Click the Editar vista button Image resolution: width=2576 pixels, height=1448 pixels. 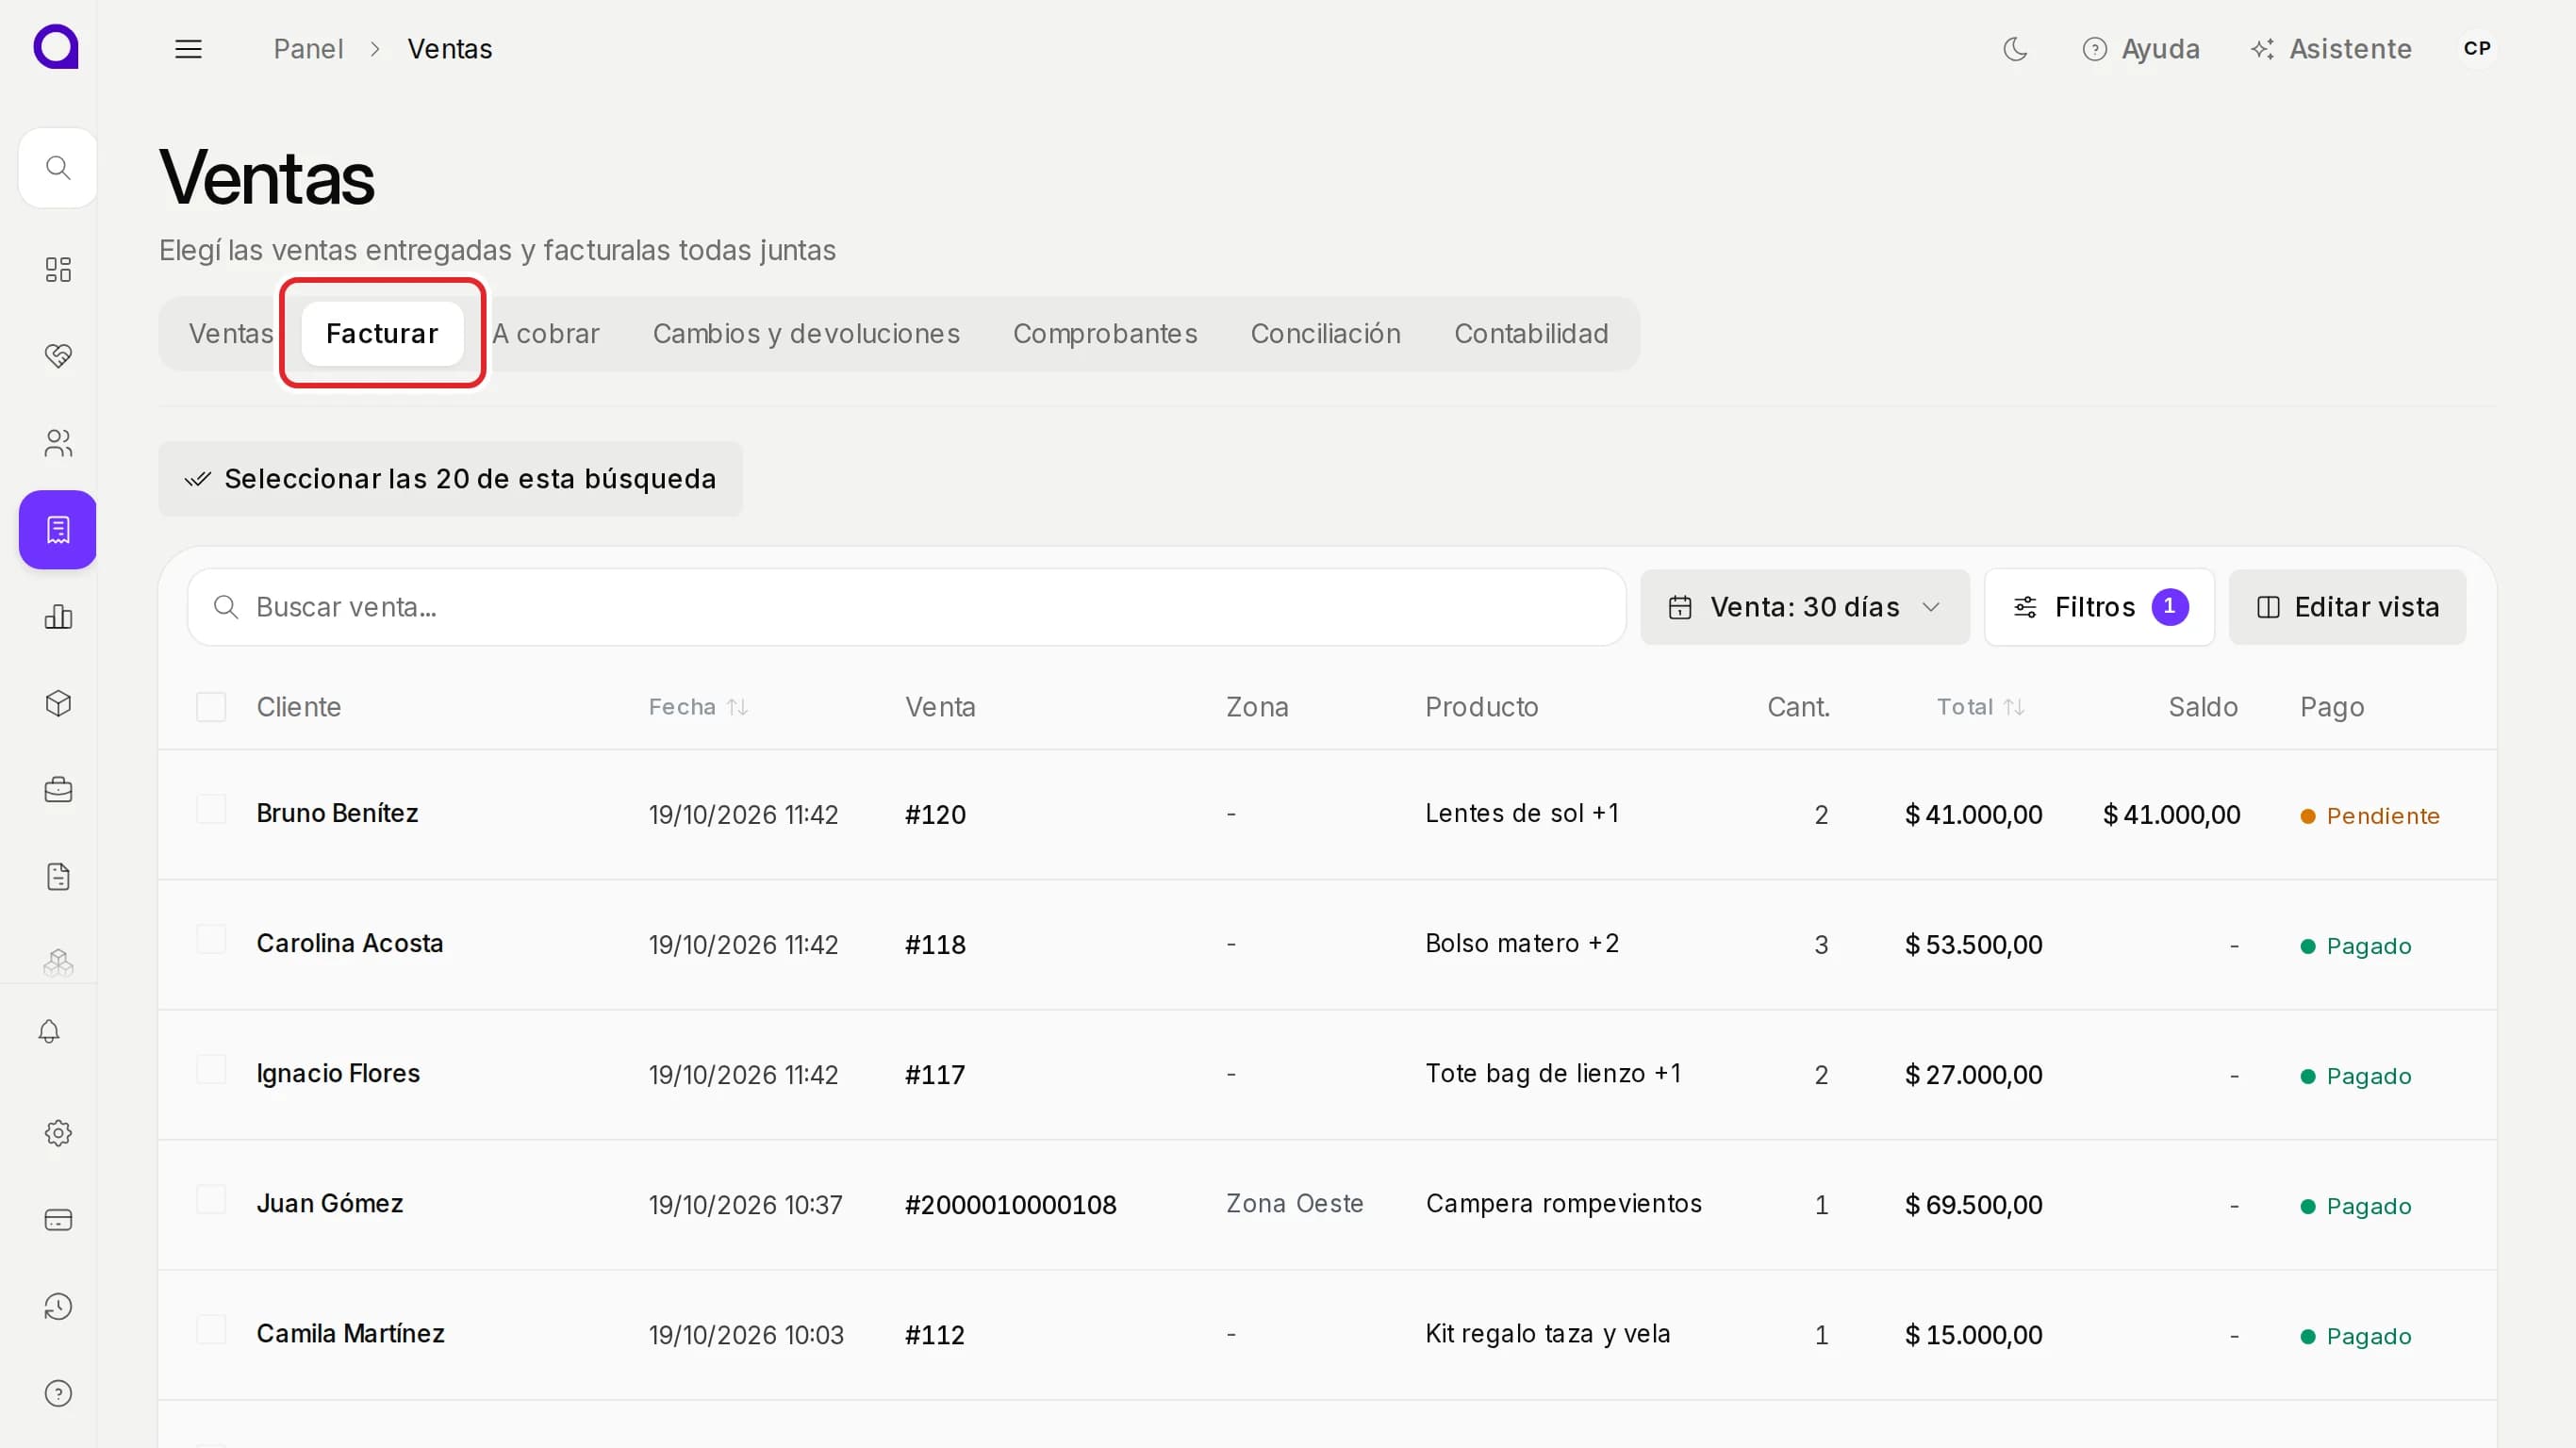coord(2347,607)
